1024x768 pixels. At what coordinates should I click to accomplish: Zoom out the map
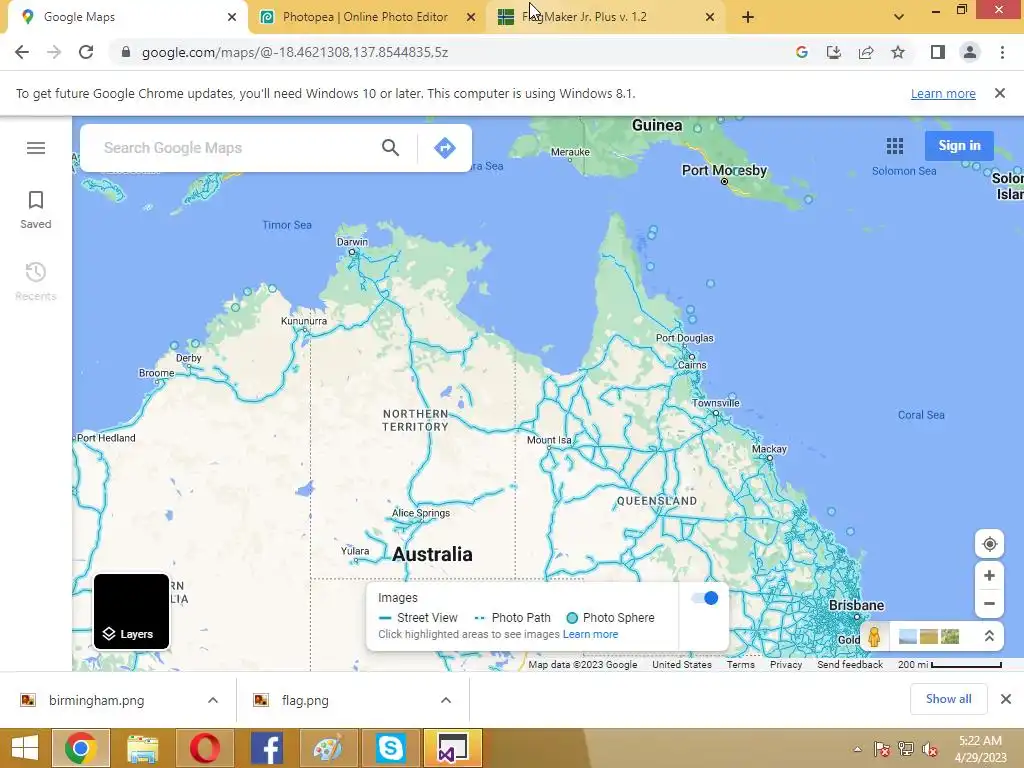[x=989, y=603]
